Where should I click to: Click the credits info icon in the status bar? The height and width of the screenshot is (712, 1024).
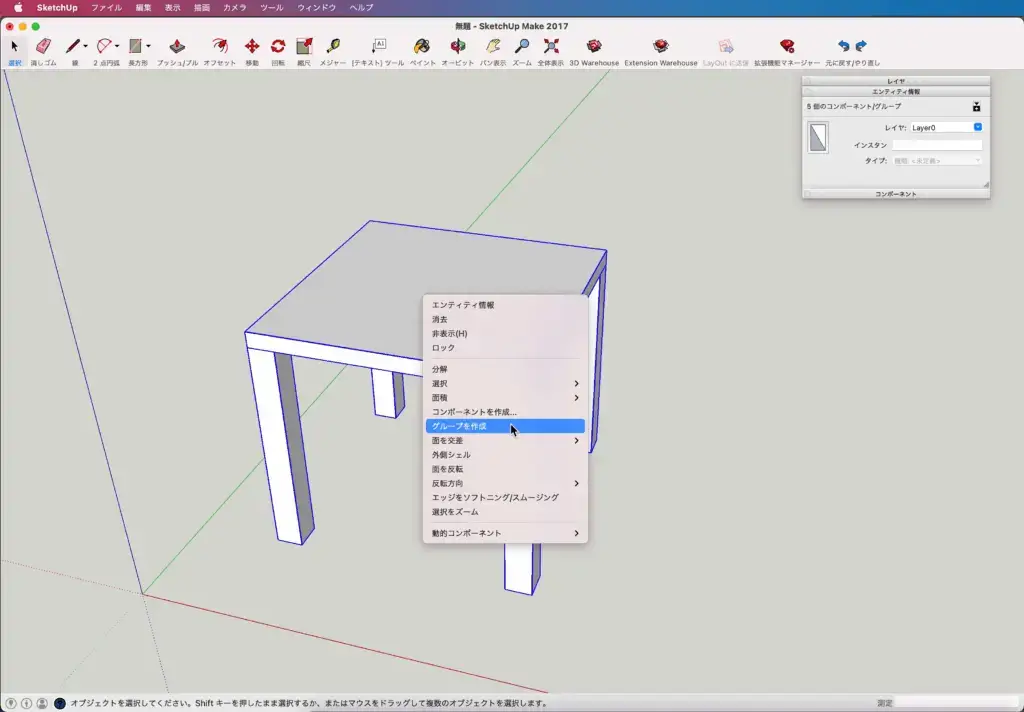[x=26, y=704]
